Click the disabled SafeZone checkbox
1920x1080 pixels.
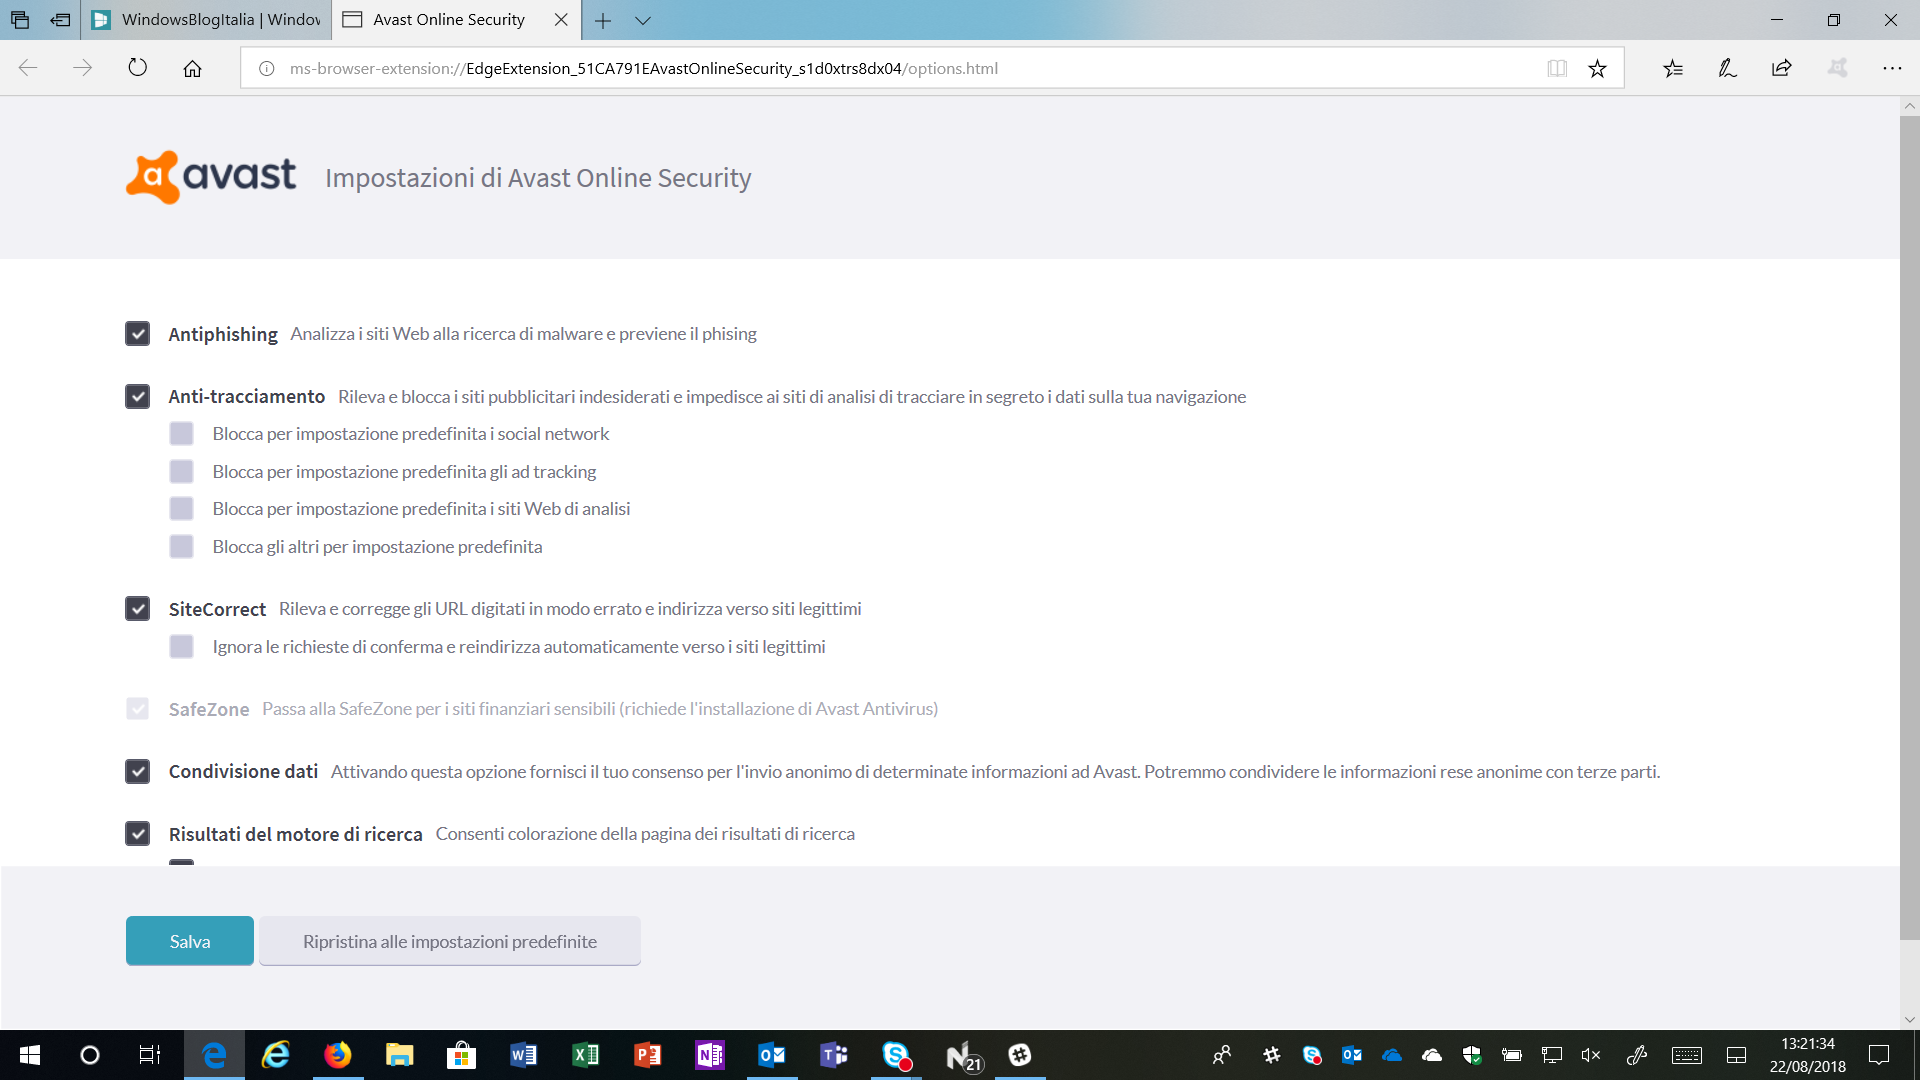pos(138,708)
